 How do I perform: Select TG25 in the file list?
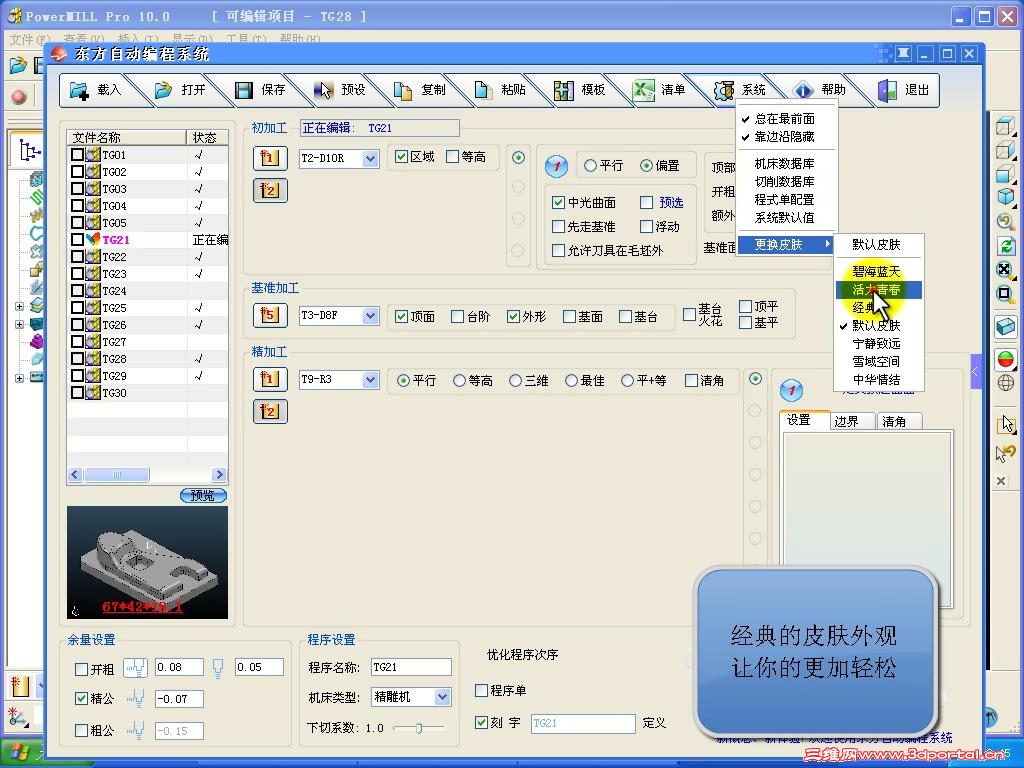(148, 308)
